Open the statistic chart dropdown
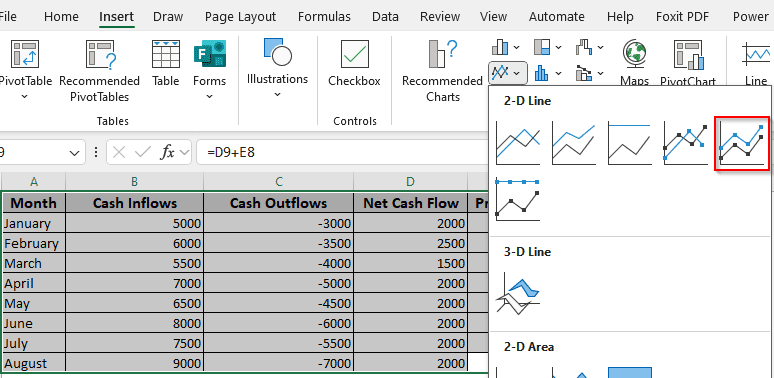The width and height of the screenshot is (774, 378). click(548, 74)
